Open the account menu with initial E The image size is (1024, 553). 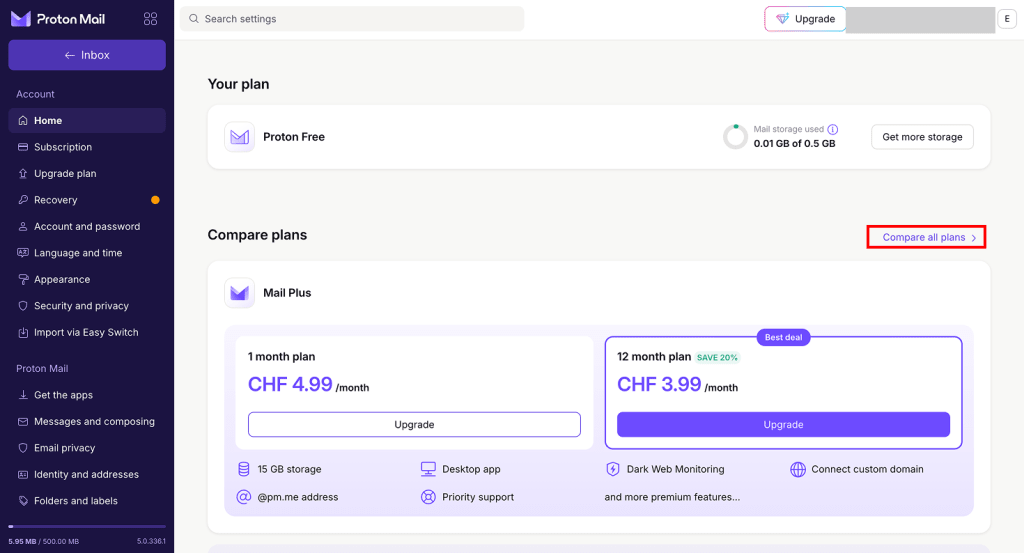click(1006, 19)
